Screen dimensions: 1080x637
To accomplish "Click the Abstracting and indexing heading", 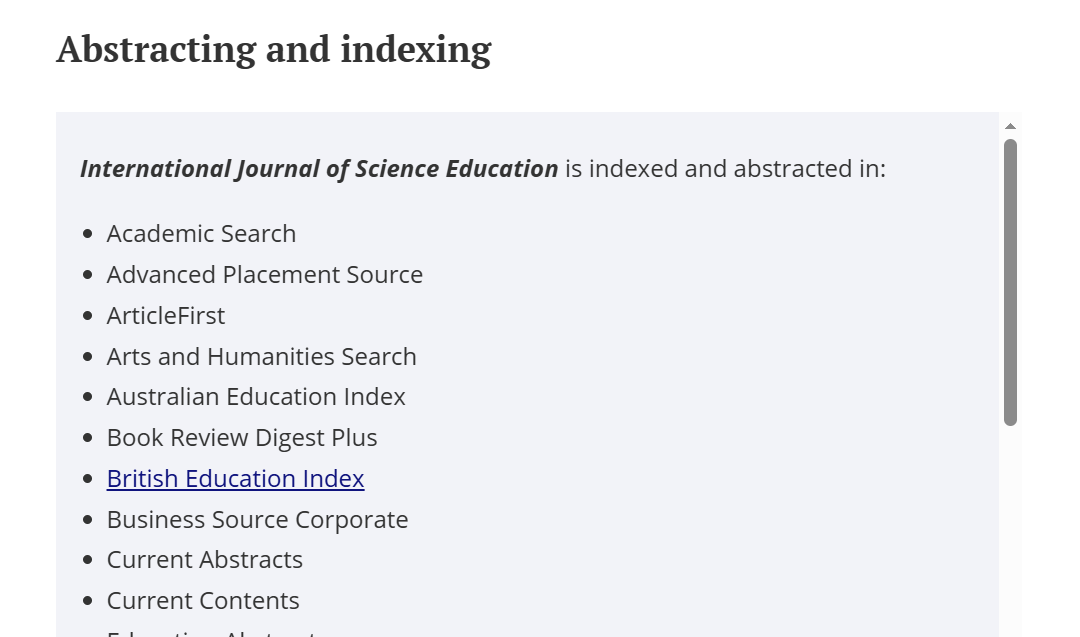I will pos(273,49).
